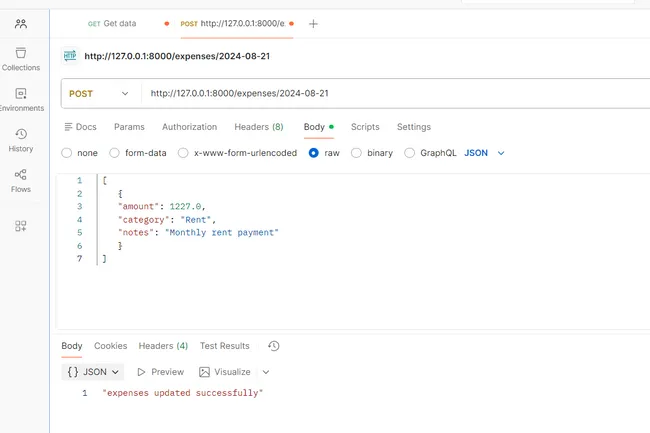Image resolution: width=650 pixels, height=433 pixels.
Task: Open the Environments sidebar panel
Action: [x=21, y=99]
